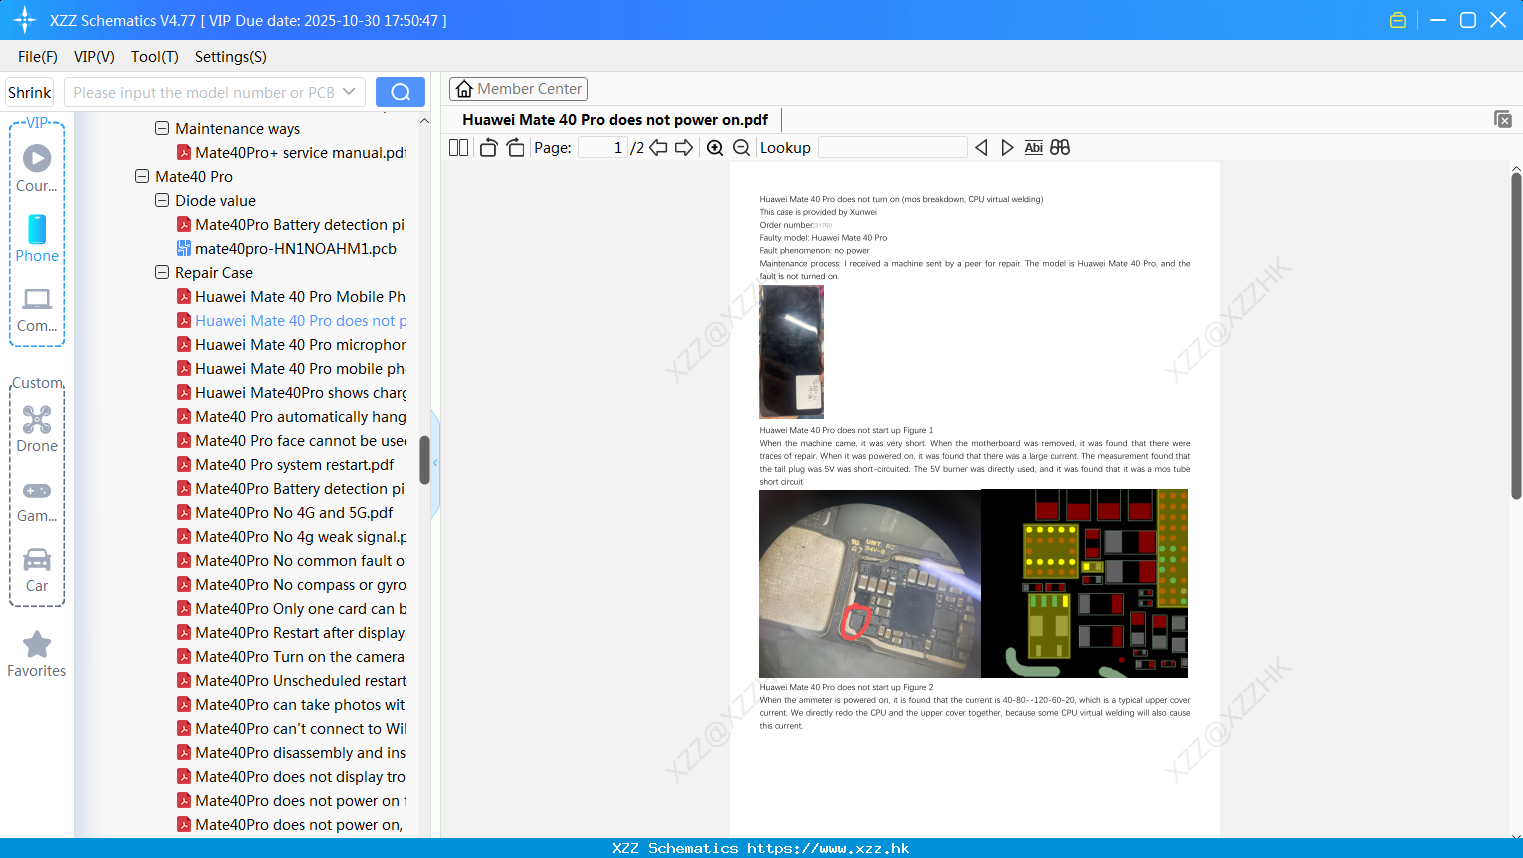Collapse the Mate40 Pro node
The width and height of the screenshot is (1523, 858).
142,176
